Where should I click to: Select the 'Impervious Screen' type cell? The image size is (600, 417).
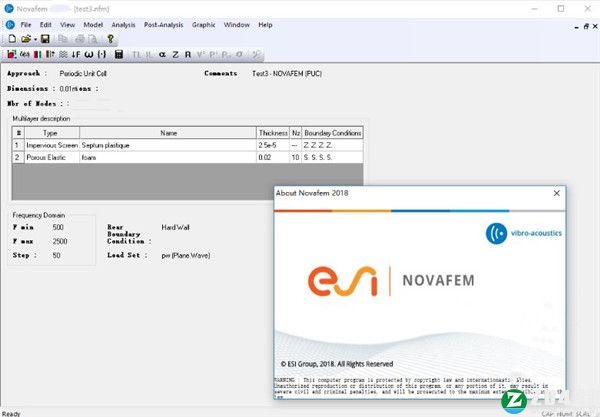pyautogui.click(x=52, y=145)
